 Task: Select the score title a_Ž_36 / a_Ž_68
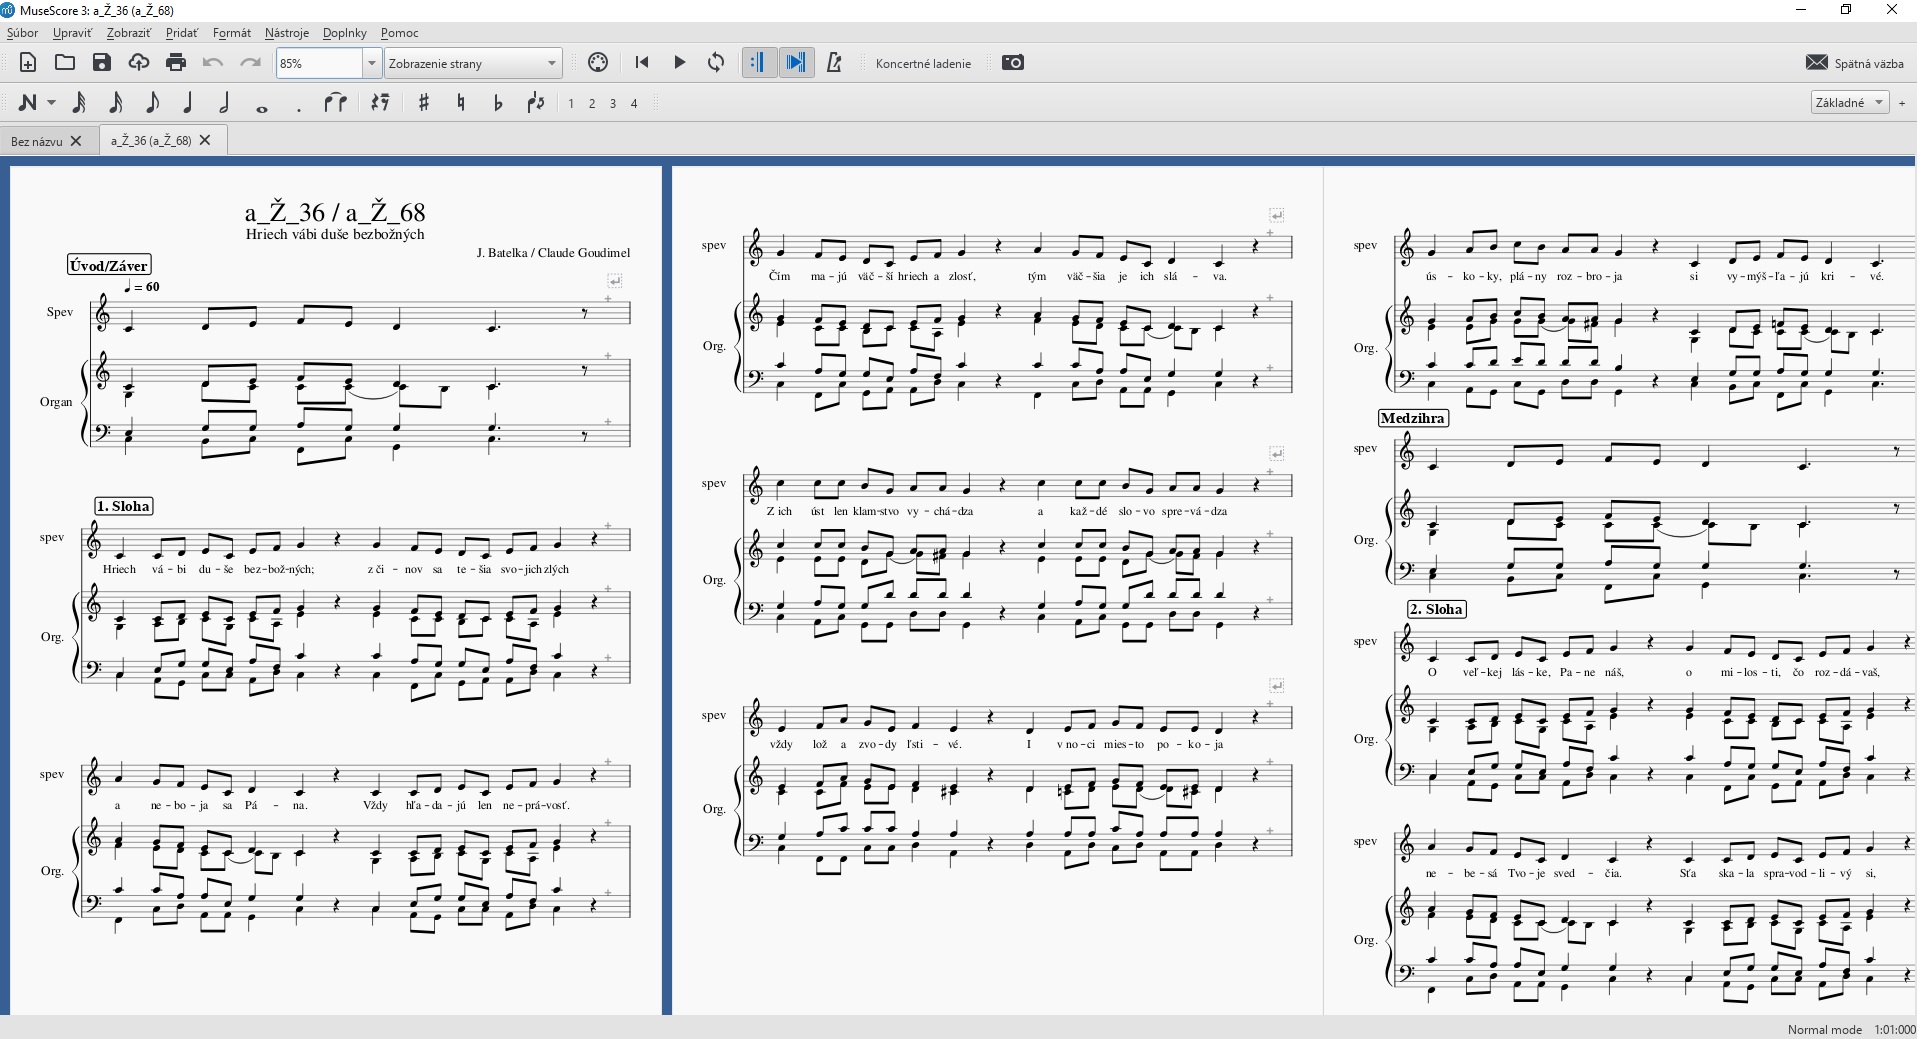(x=335, y=212)
